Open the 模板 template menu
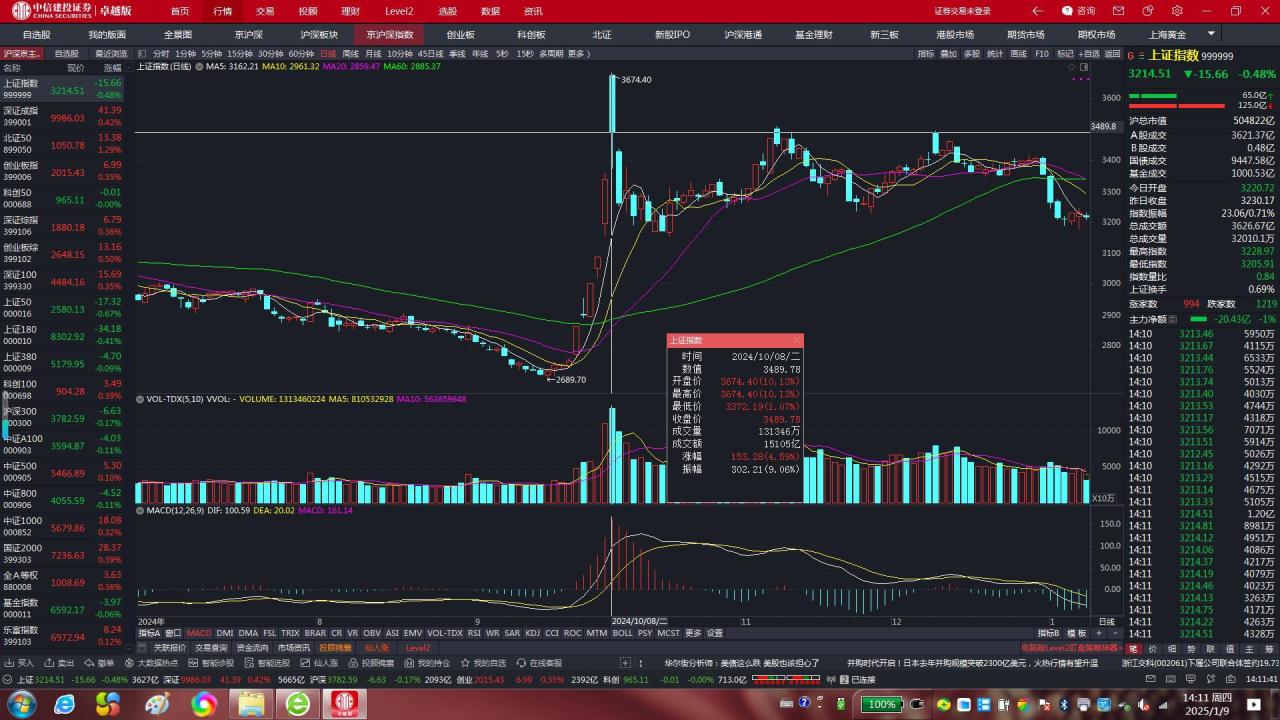1280x720 pixels. pyautogui.click(x=1078, y=633)
